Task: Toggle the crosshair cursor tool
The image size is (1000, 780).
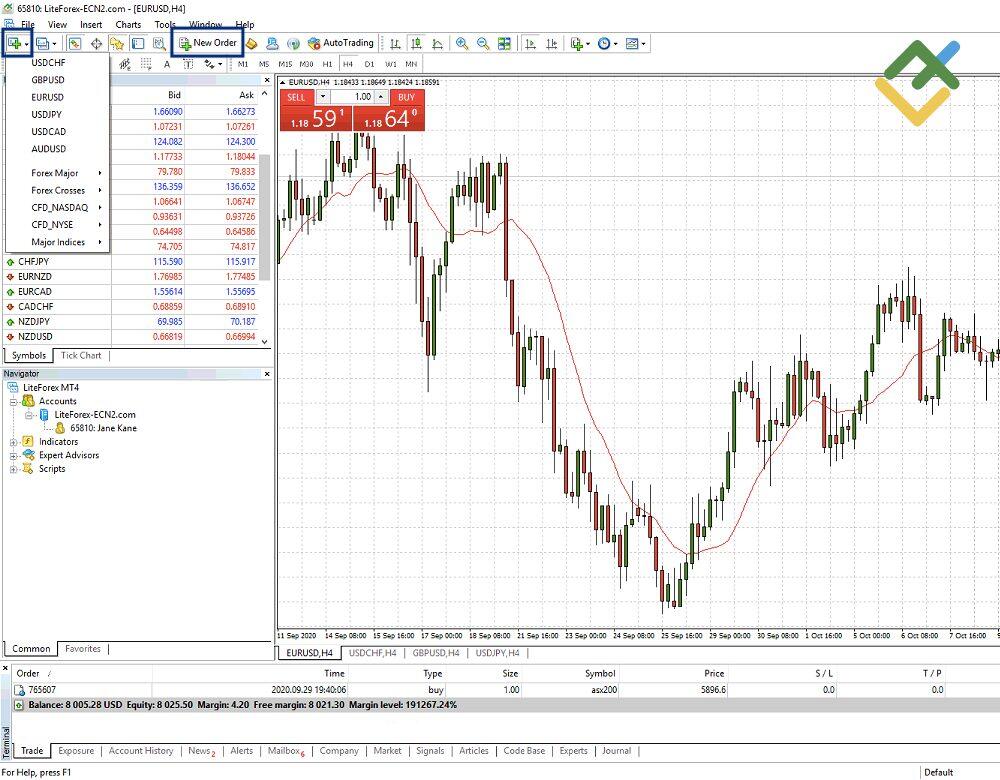Action: coord(96,43)
